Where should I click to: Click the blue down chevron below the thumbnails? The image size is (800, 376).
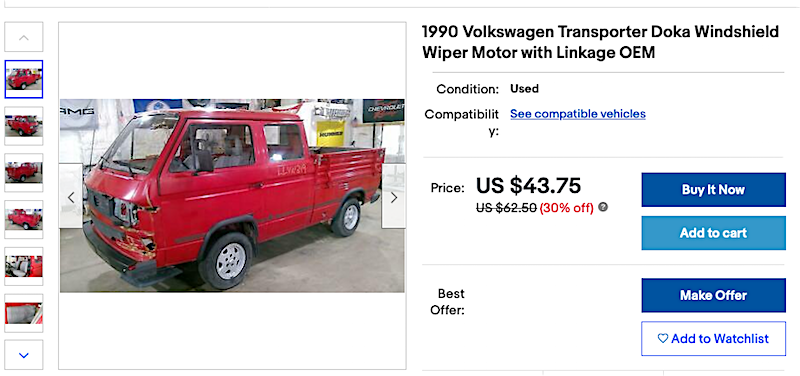24,355
